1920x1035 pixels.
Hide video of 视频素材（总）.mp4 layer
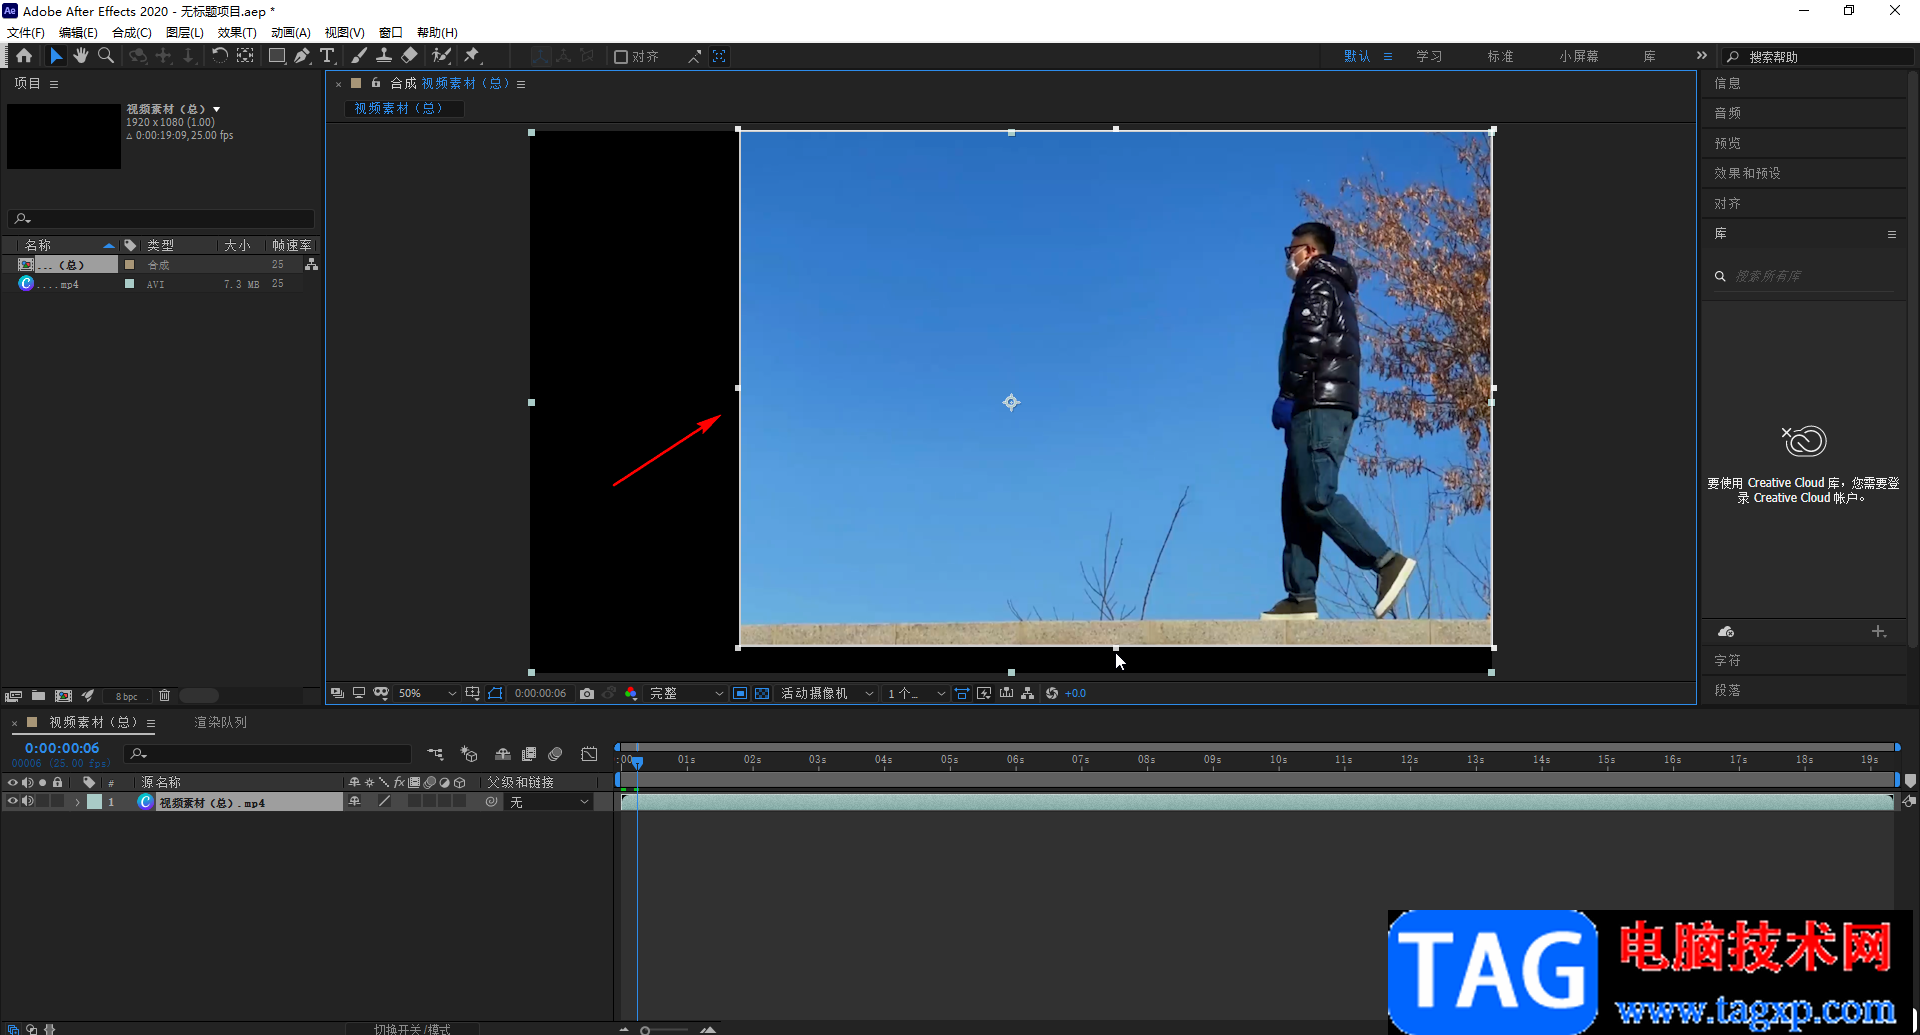pos(12,802)
